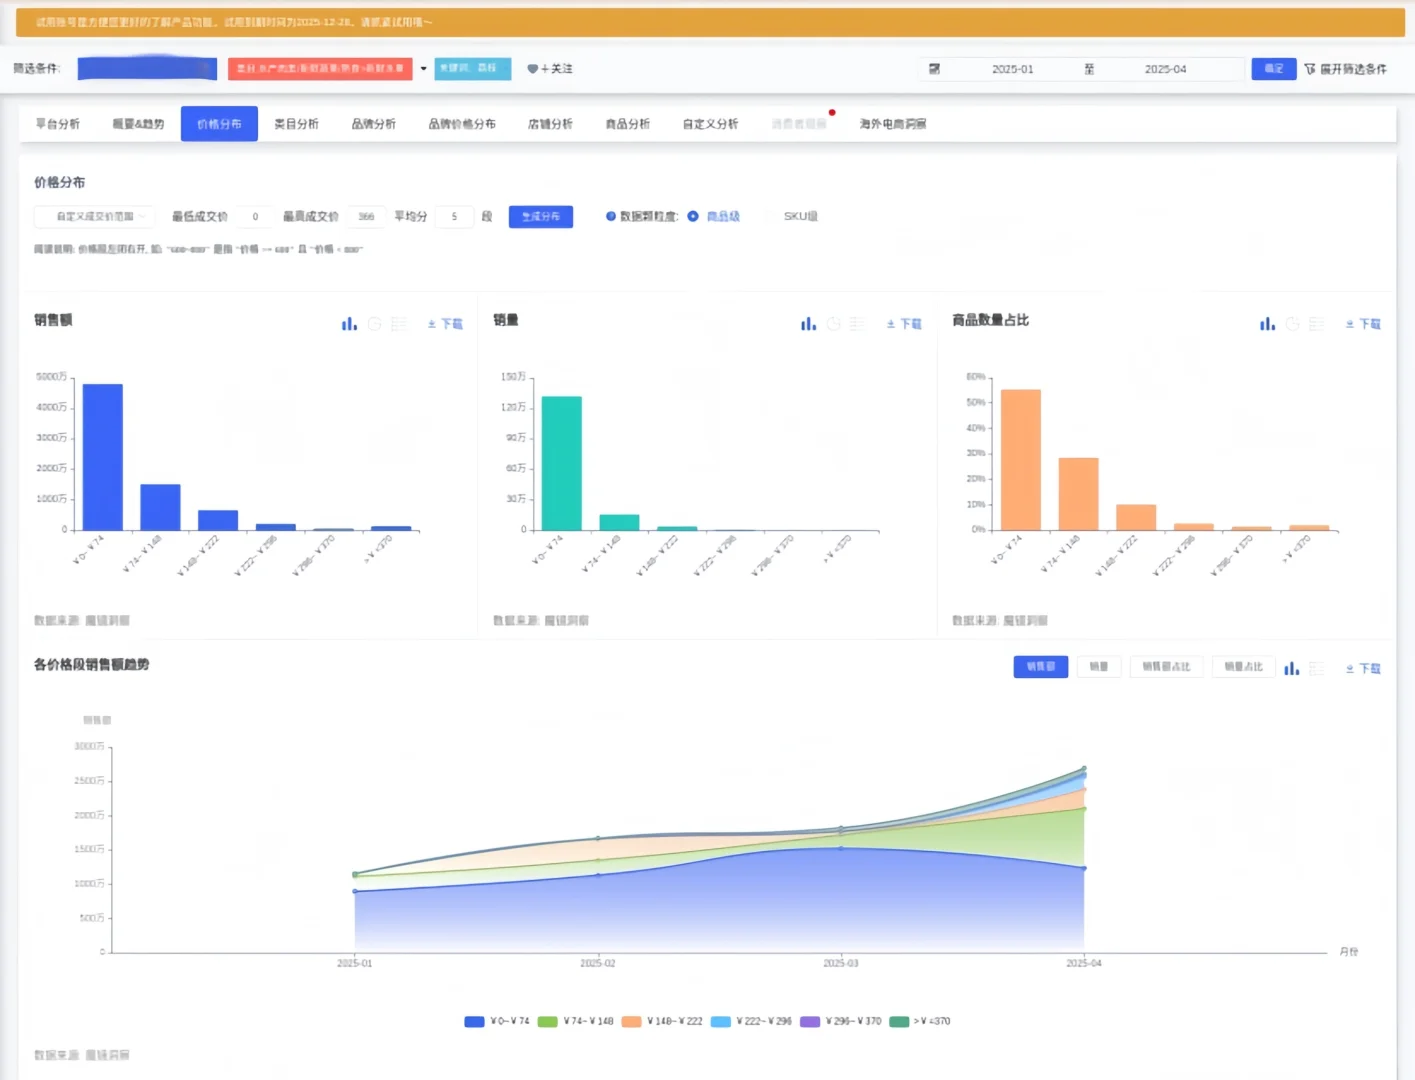Toggle the ¥0~¥74 legend series
1415x1080 pixels.
[x=497, y=1021]
